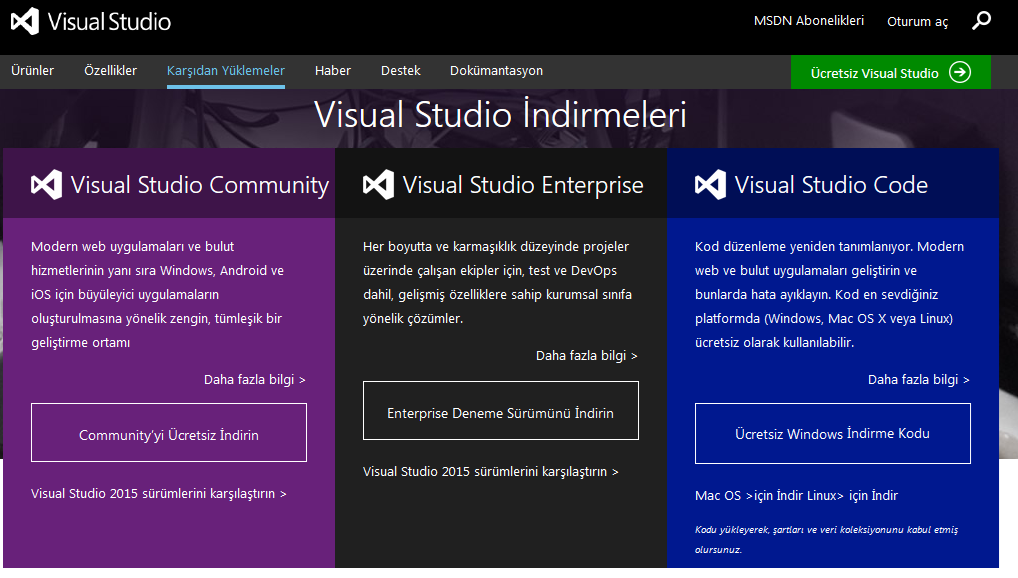Open Daha fazla bilgi under Visual Studio Code
1018x578 pixels.
click(x=919, y=379)
